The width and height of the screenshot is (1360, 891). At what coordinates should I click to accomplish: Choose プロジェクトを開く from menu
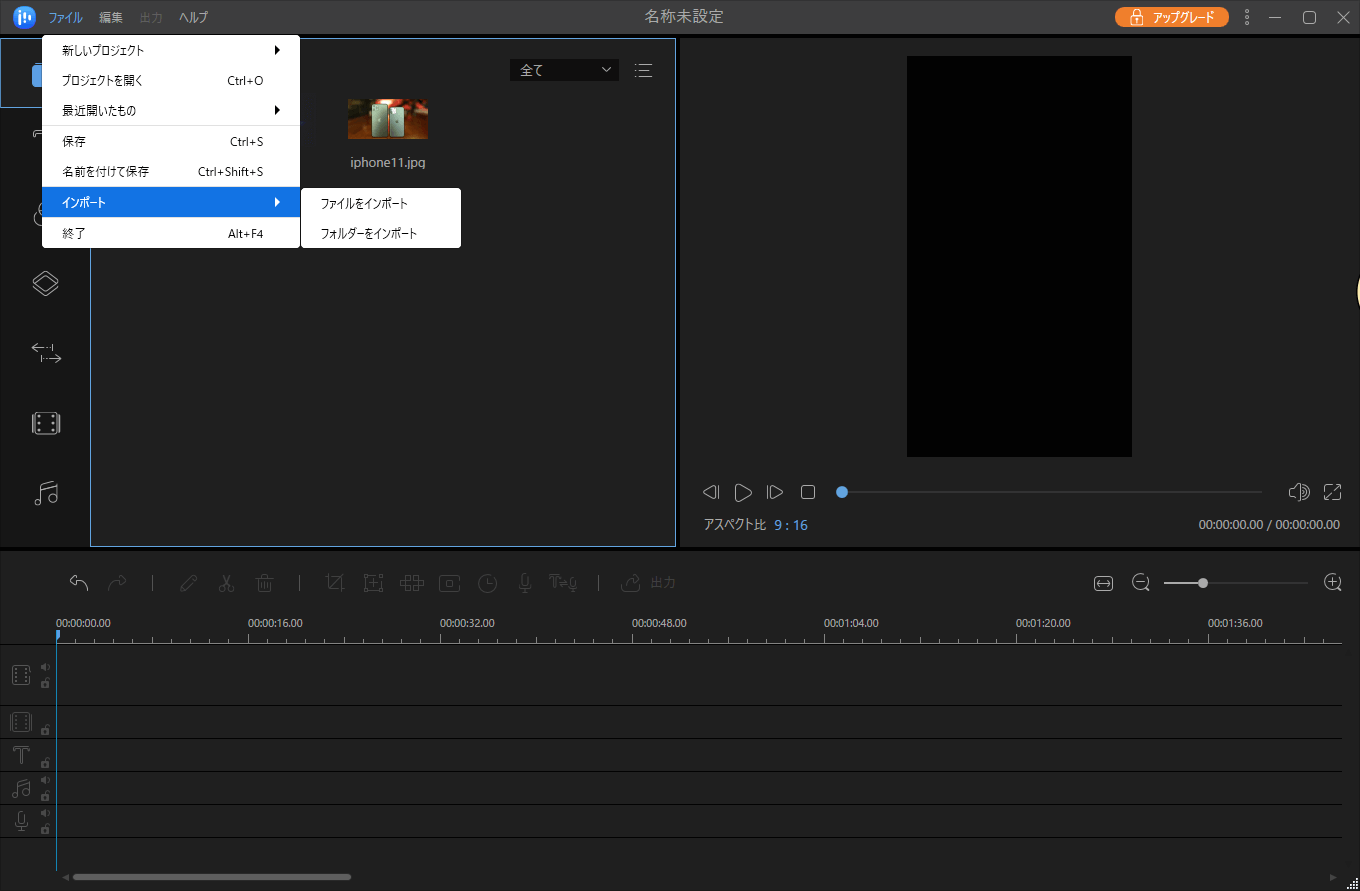click(171, 80)
